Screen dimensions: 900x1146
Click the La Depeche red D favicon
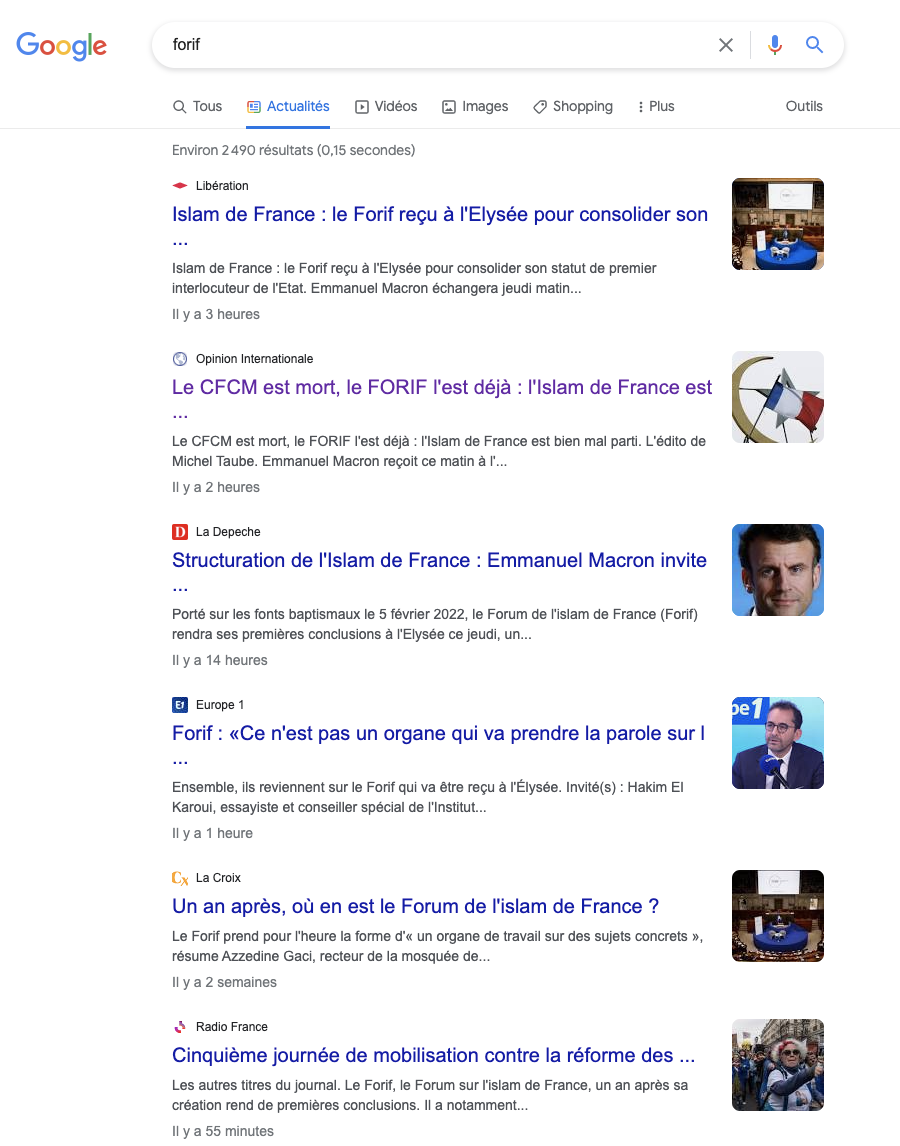[x=180, y=532]
